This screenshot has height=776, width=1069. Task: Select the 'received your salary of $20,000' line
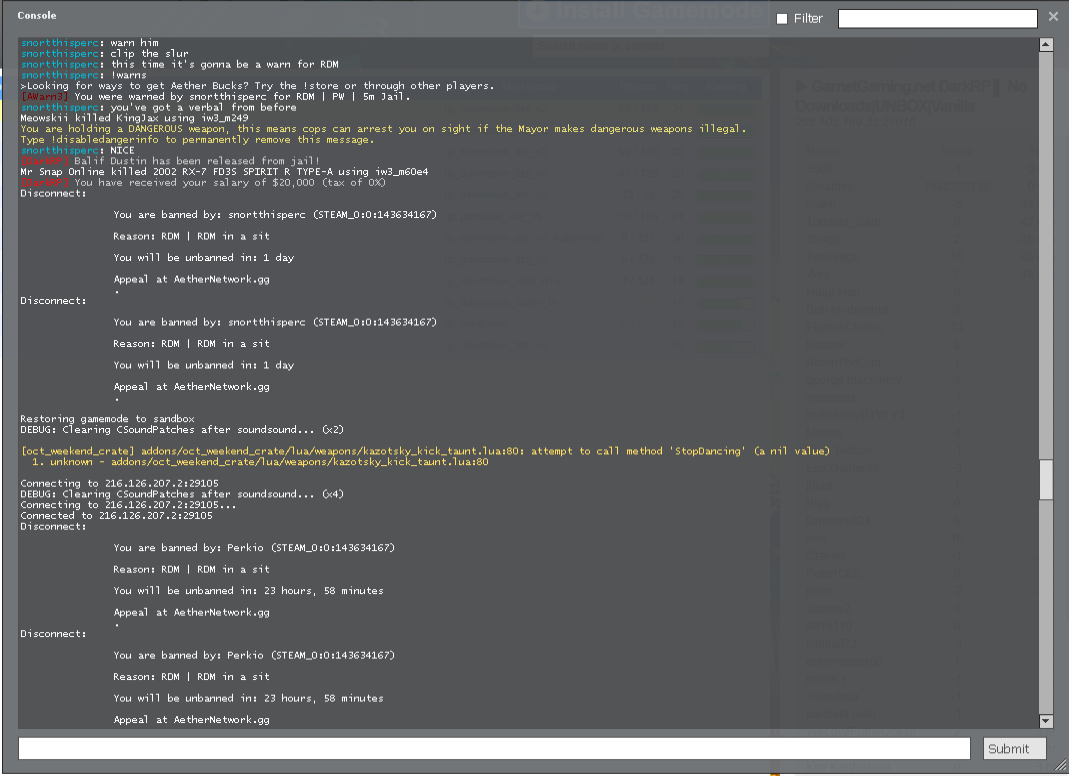pos(203,182)
